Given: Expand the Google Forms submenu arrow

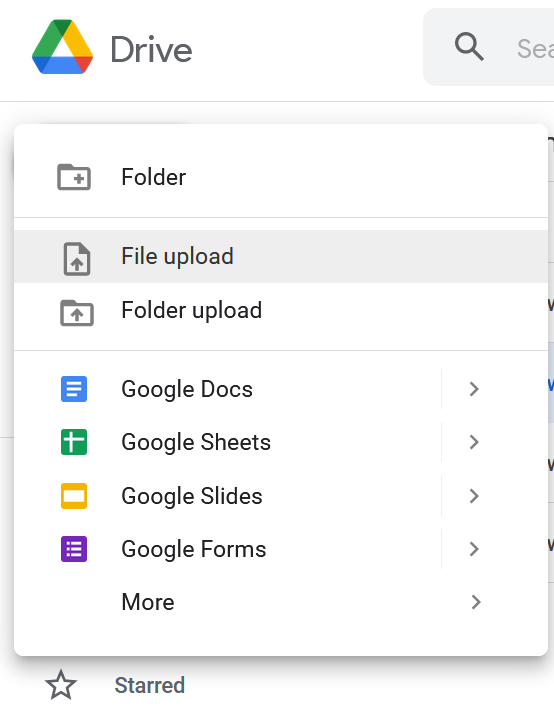Looking at the screenshot, I should (474, 549).
